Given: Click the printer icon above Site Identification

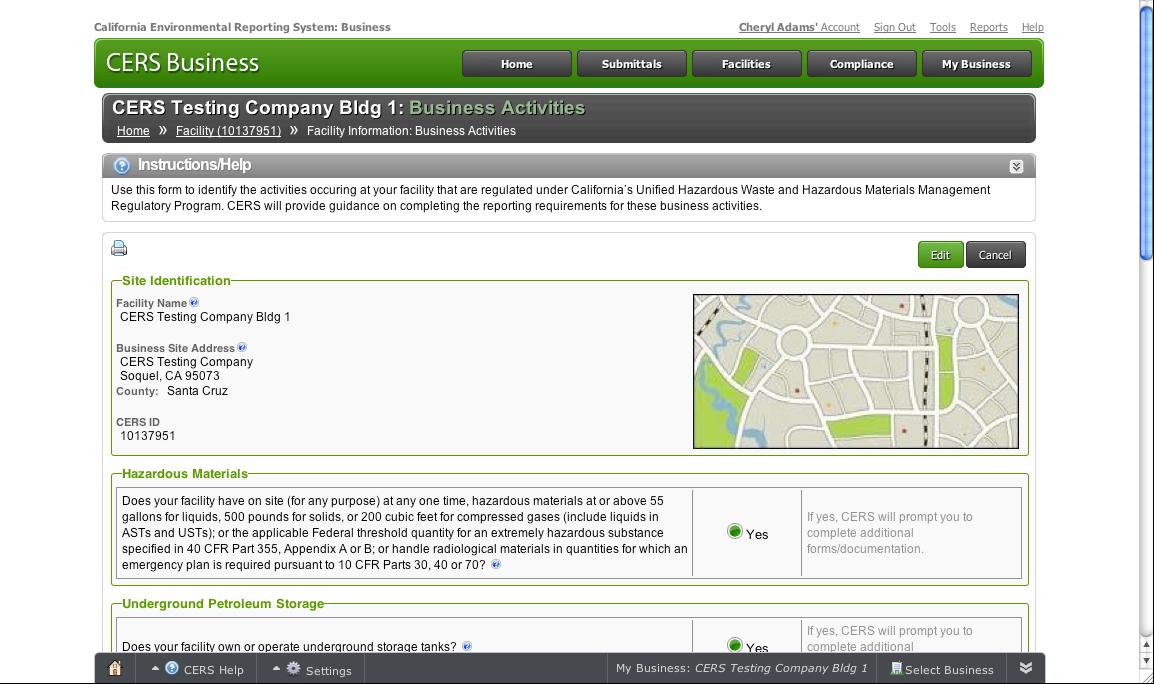Looking at the screenshot, I should (118, 248).
